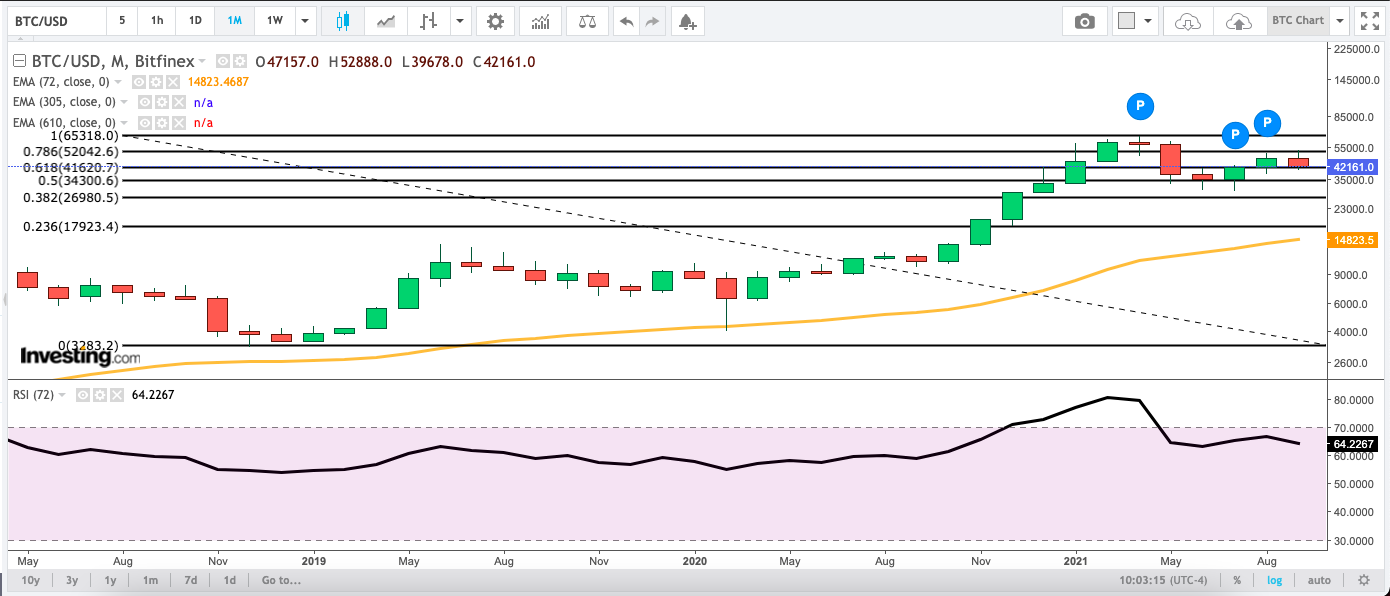Click the Compare scales icon
The width and height of the screenshot is (1390, 596).
pos(588,21)
